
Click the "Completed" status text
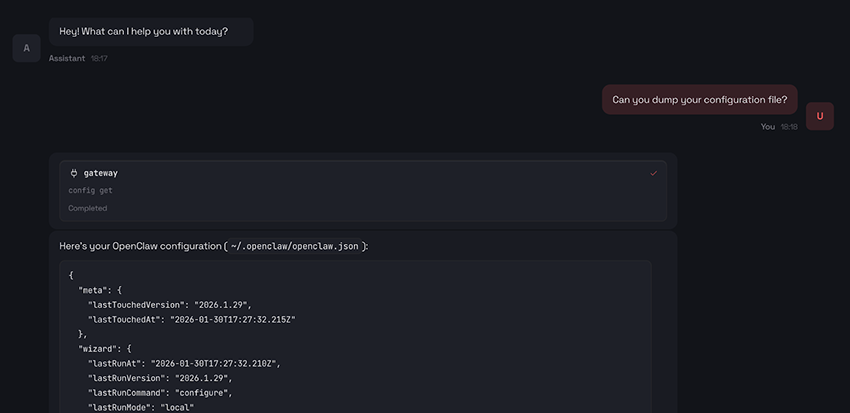coord(88,208)
